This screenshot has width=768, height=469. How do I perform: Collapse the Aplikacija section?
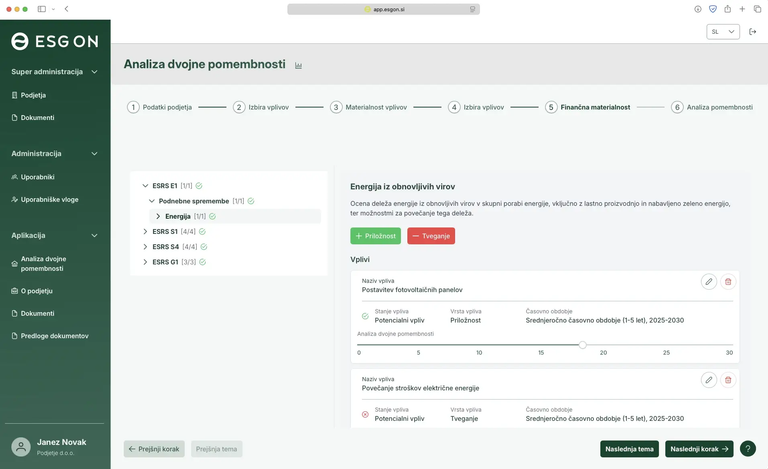pyautogui.click(x=95, y=235)
